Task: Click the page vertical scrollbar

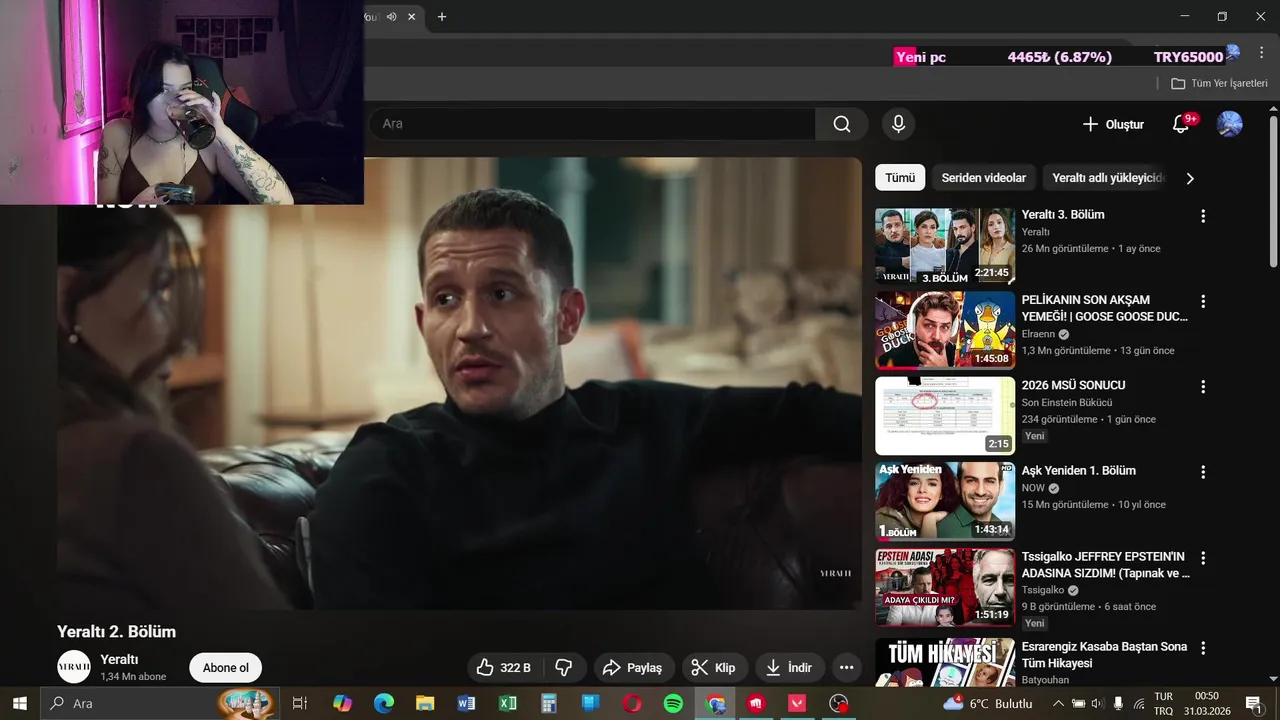Action: coord(1273,190)
